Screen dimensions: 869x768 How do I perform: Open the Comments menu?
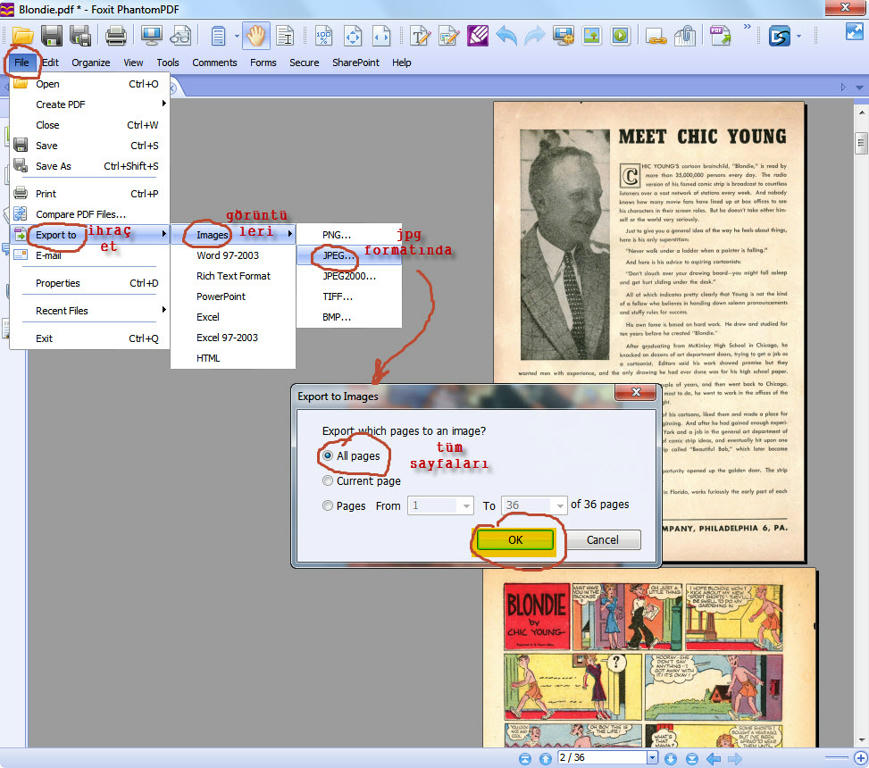pyautogui.click(x=214, y=62)
